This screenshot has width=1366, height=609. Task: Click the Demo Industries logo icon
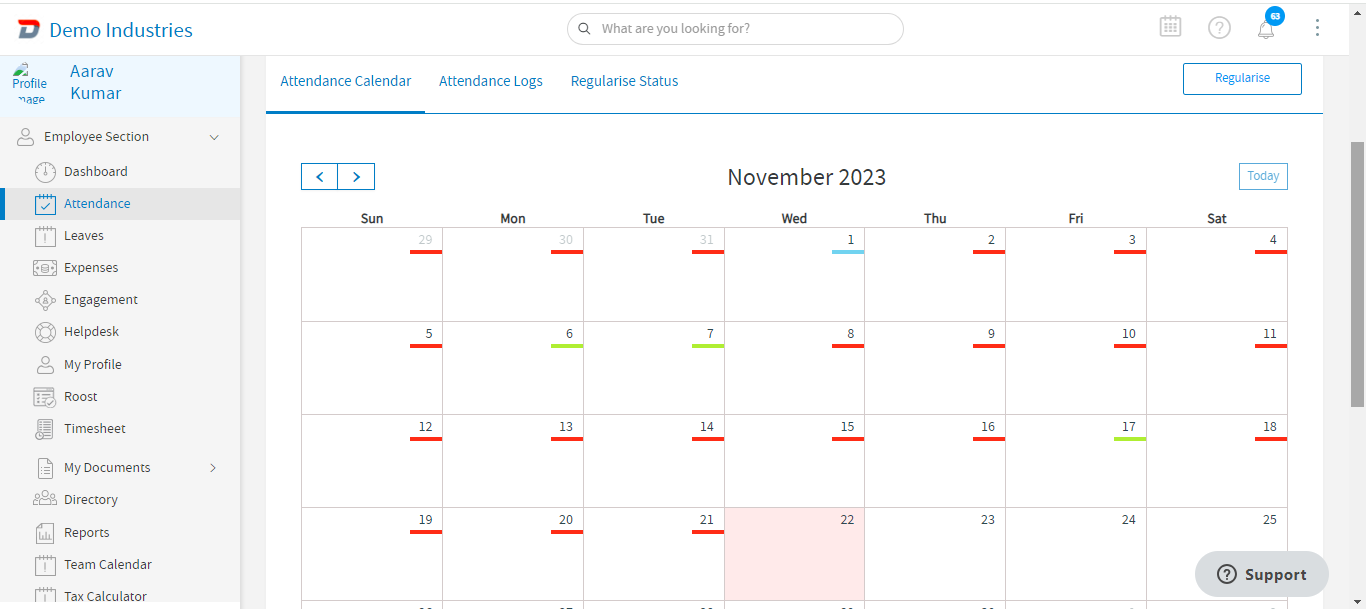coord(29,30)
